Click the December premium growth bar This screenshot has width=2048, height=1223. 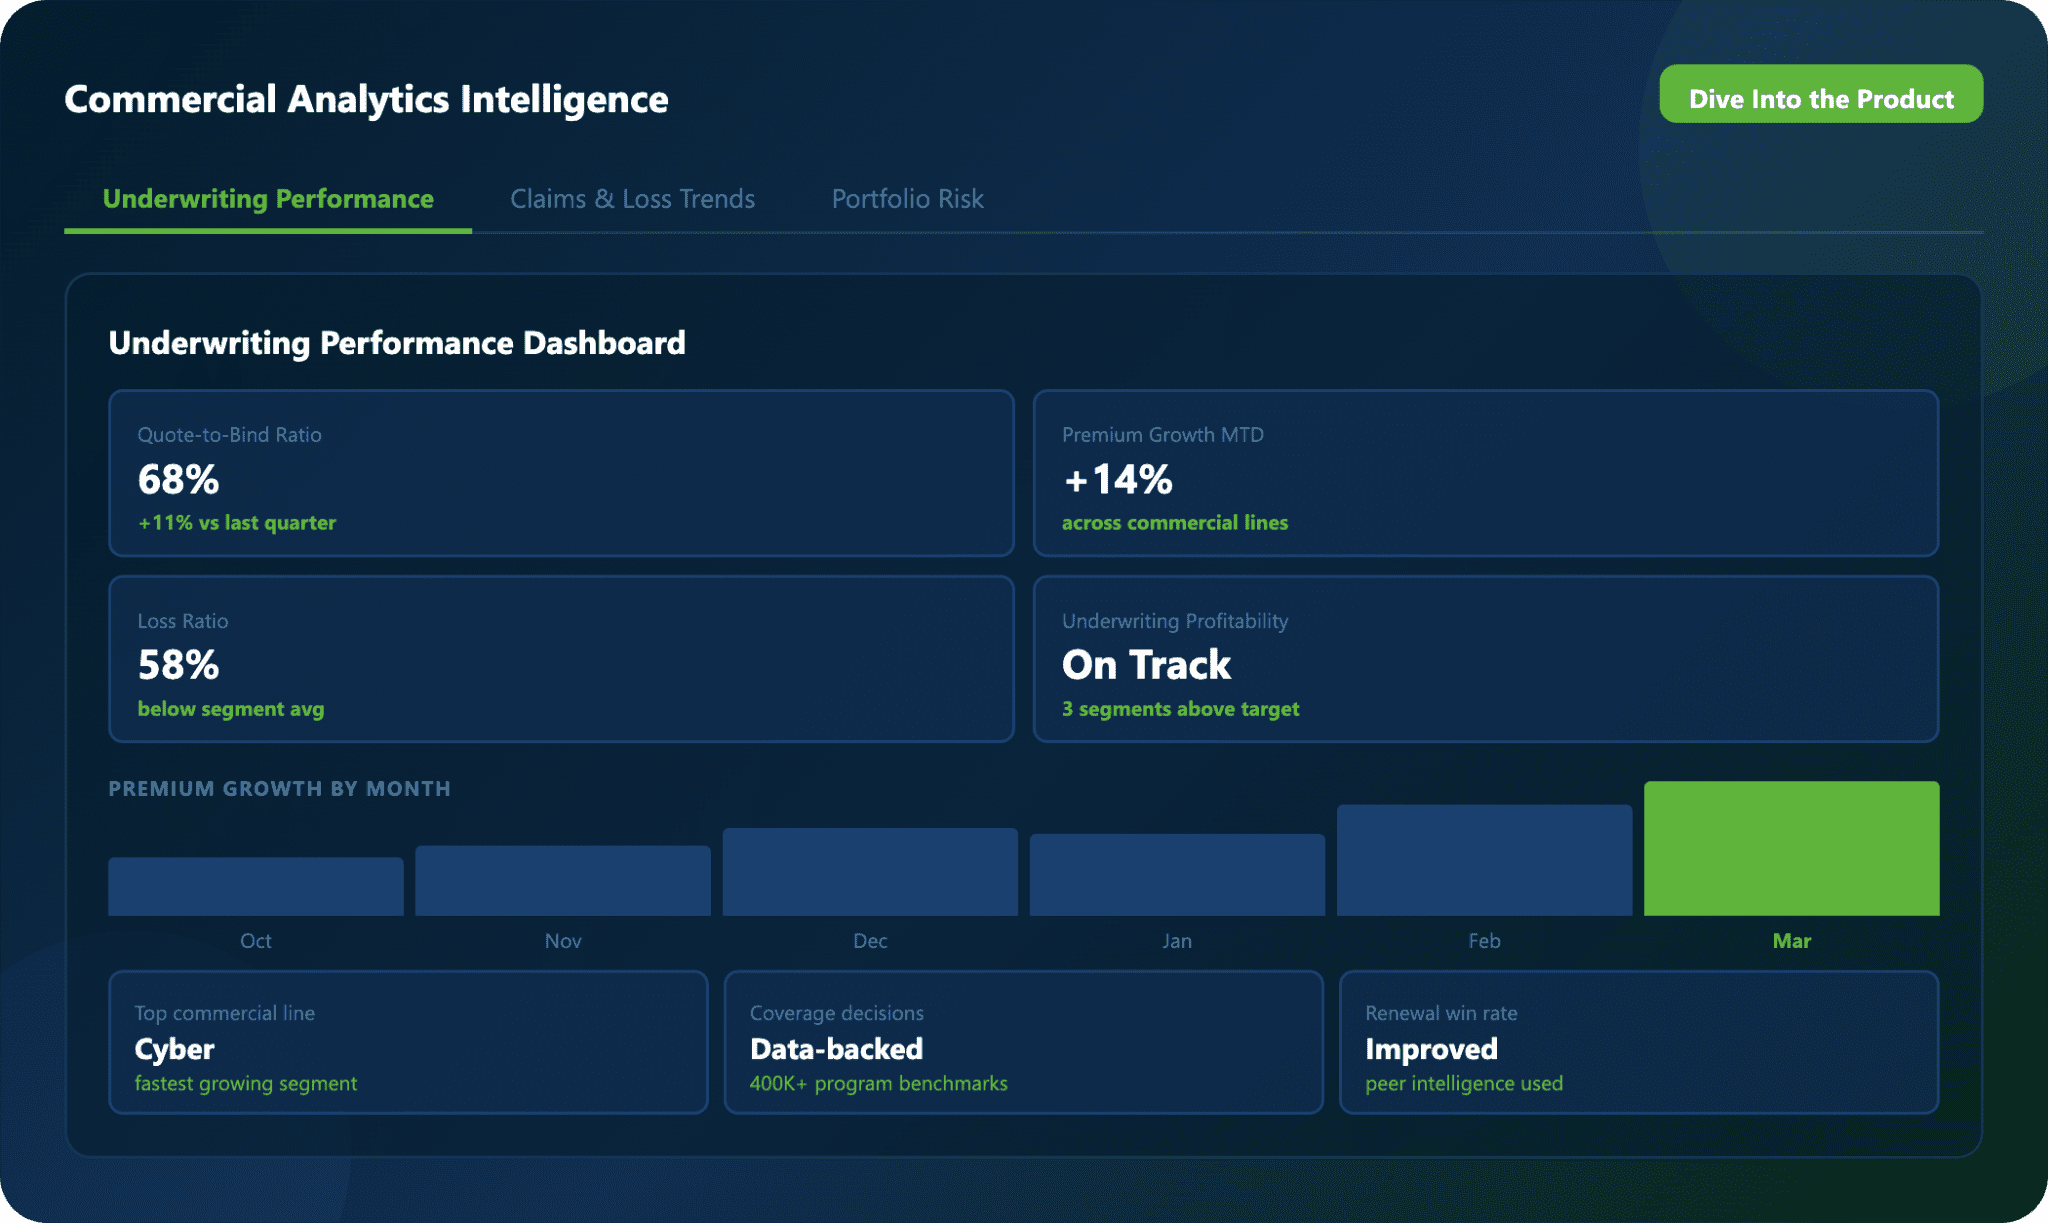click(870, 872)
